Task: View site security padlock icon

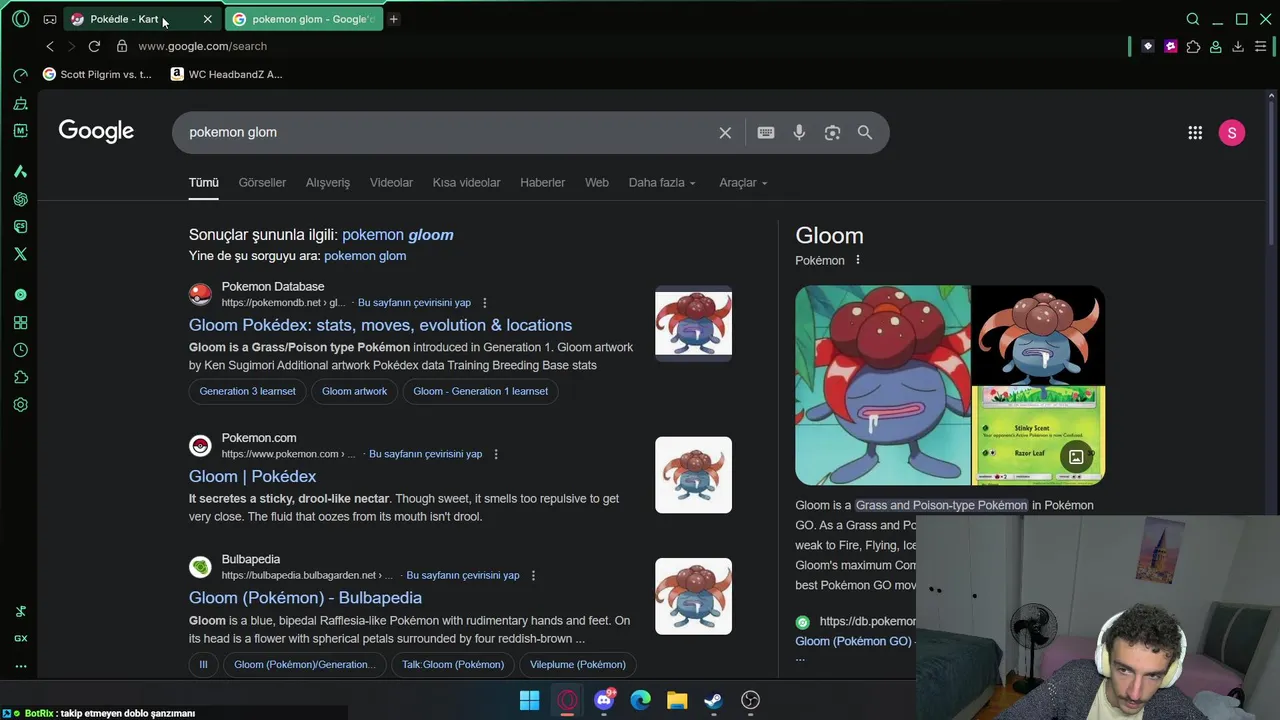Action: (x=122, y=46)
